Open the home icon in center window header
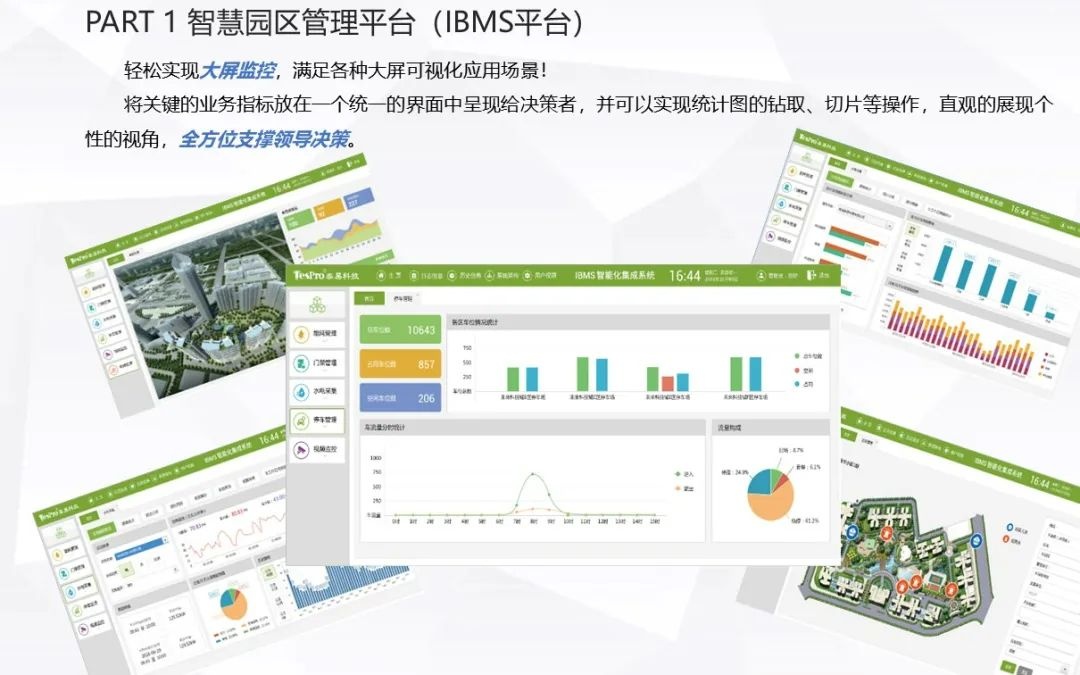1080x675 pixels. (381, 276)
